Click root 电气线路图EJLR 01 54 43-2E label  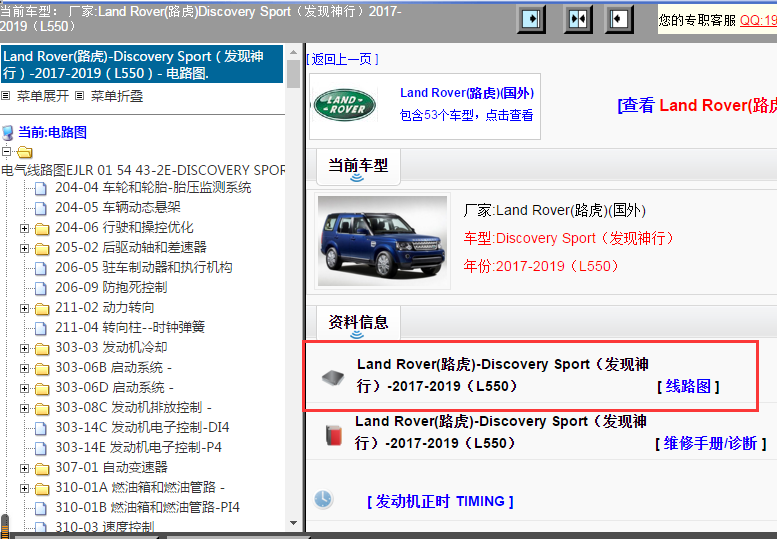tap(143, 170)
